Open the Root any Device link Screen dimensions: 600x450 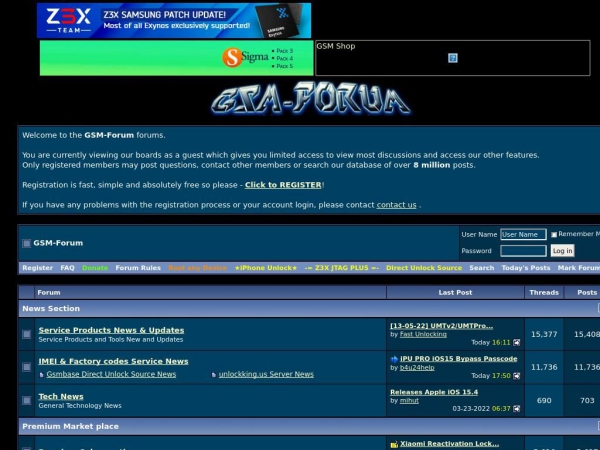point(197,268)
